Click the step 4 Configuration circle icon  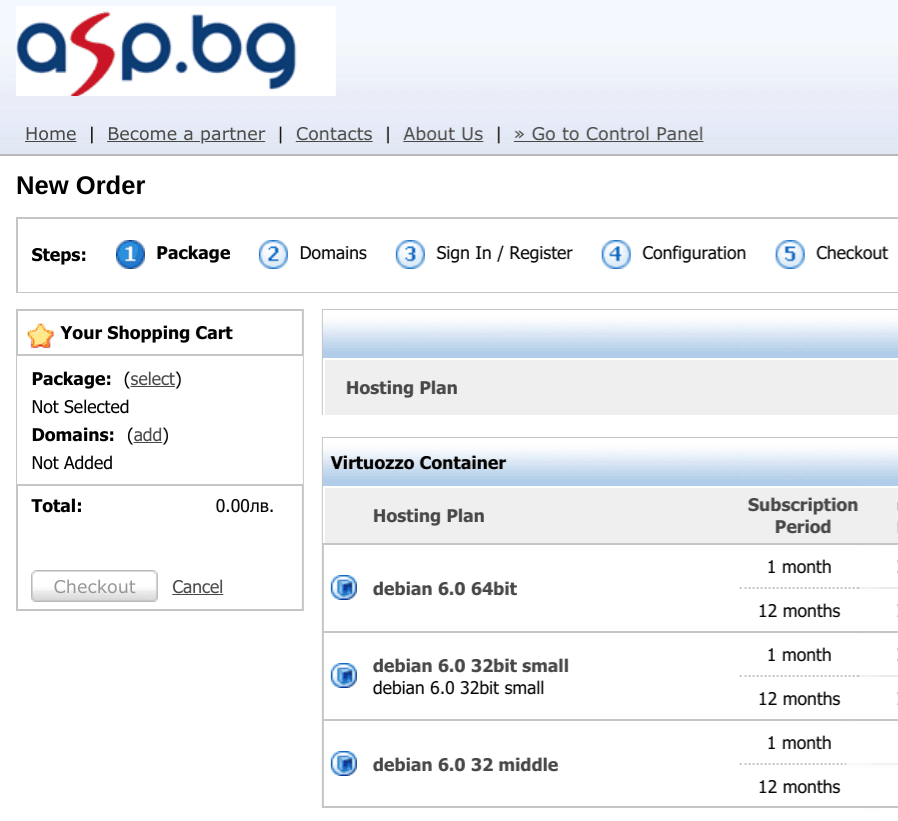point(616,254)
